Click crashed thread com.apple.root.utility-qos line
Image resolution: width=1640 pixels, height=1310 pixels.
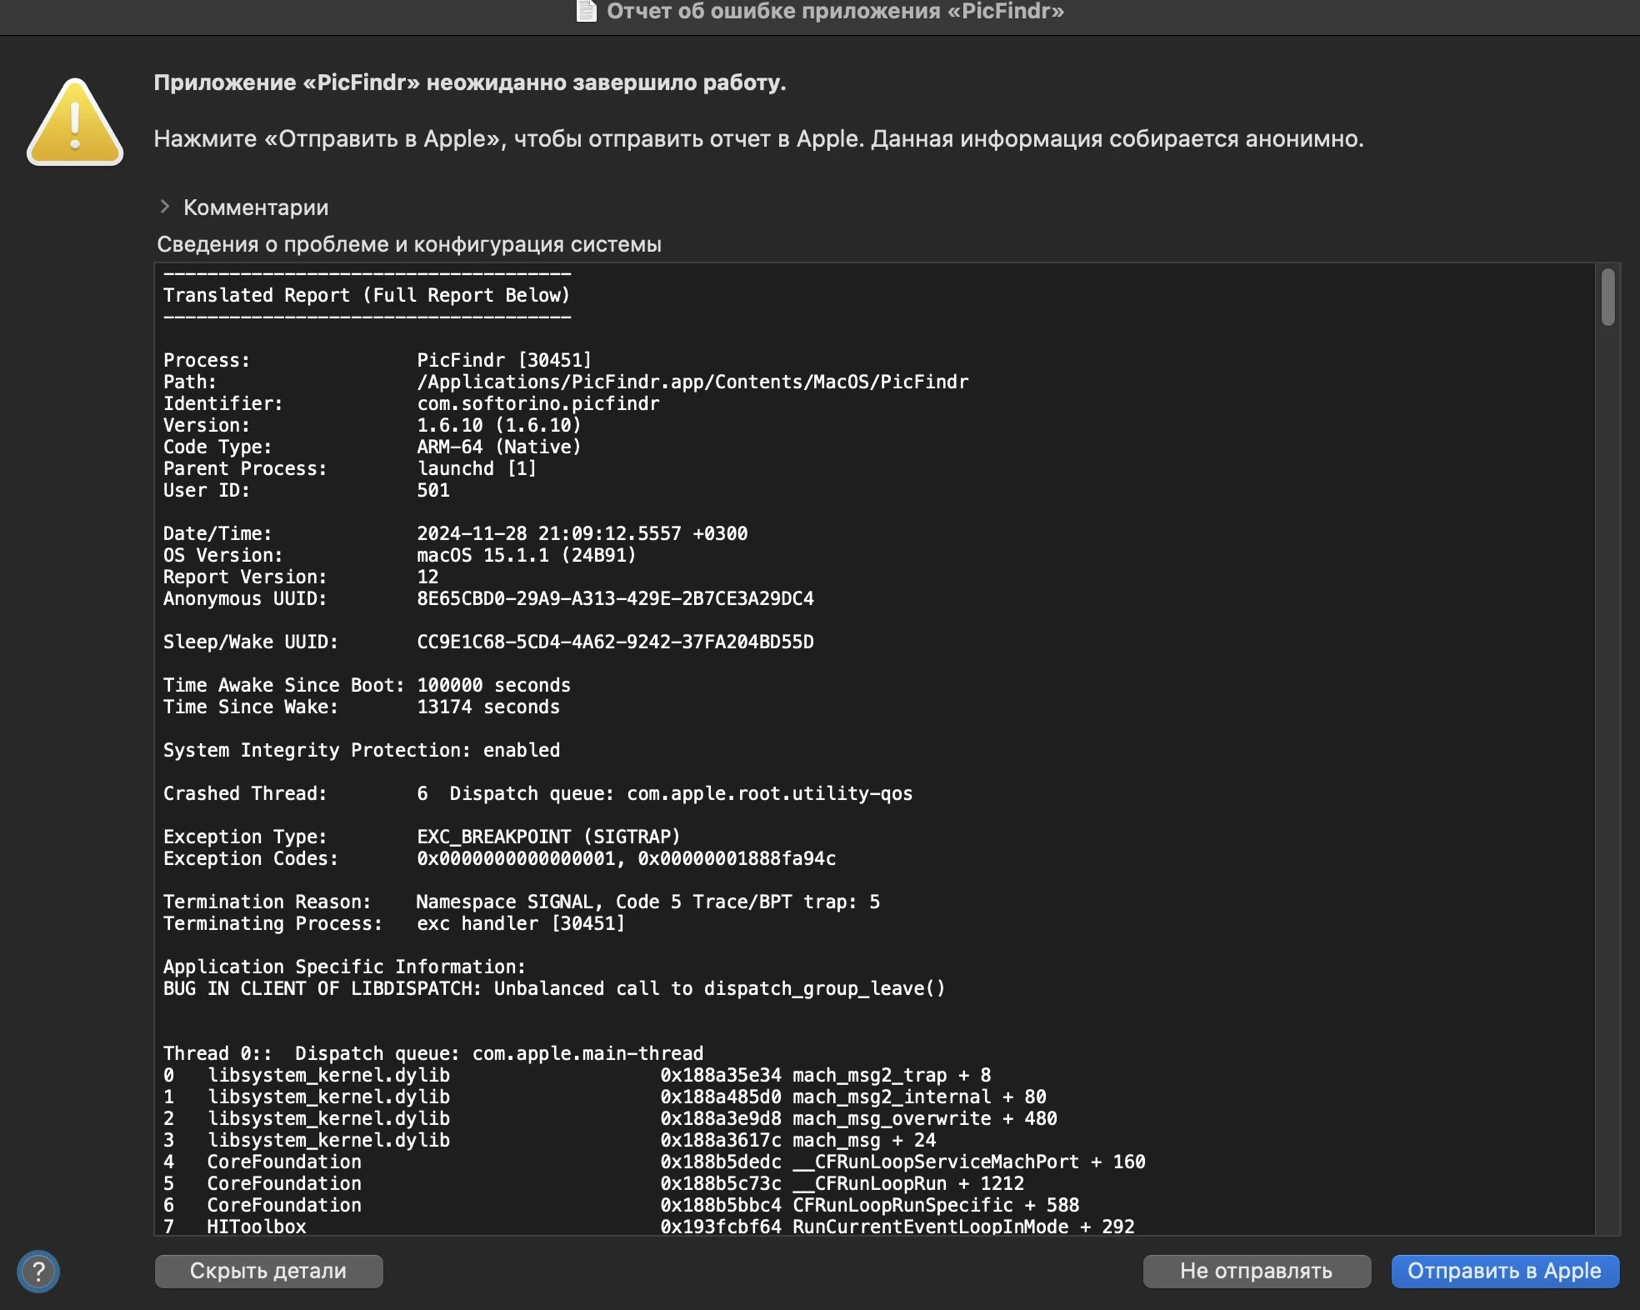coord(538,793)
